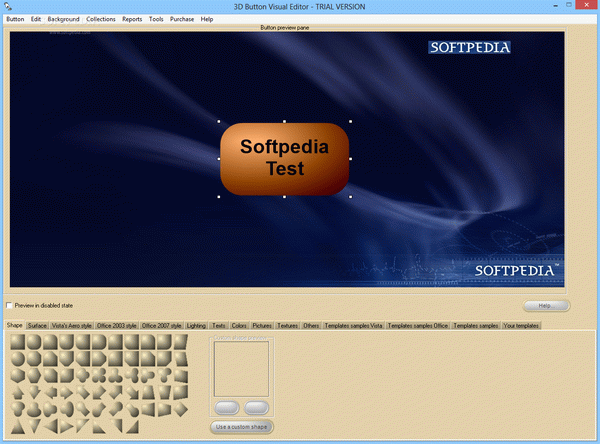This screenshot has height=444, width=600.
Task: Click bottom-right selection handle of previewed button
Action: 351,197
